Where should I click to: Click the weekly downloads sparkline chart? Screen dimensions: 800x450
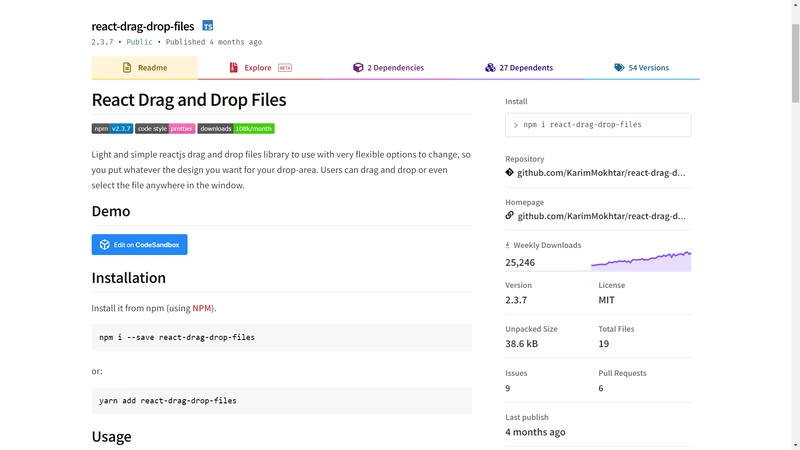tap(640, 260)
